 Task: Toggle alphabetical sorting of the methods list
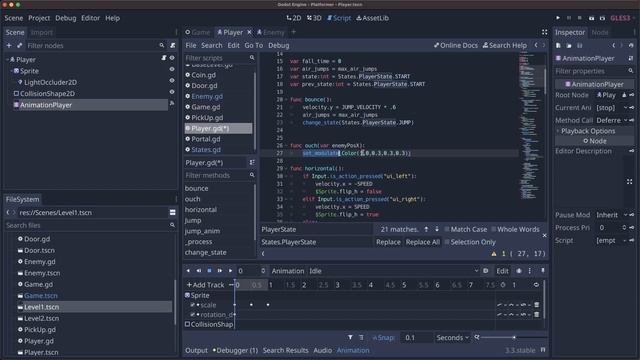pos(252,162)
